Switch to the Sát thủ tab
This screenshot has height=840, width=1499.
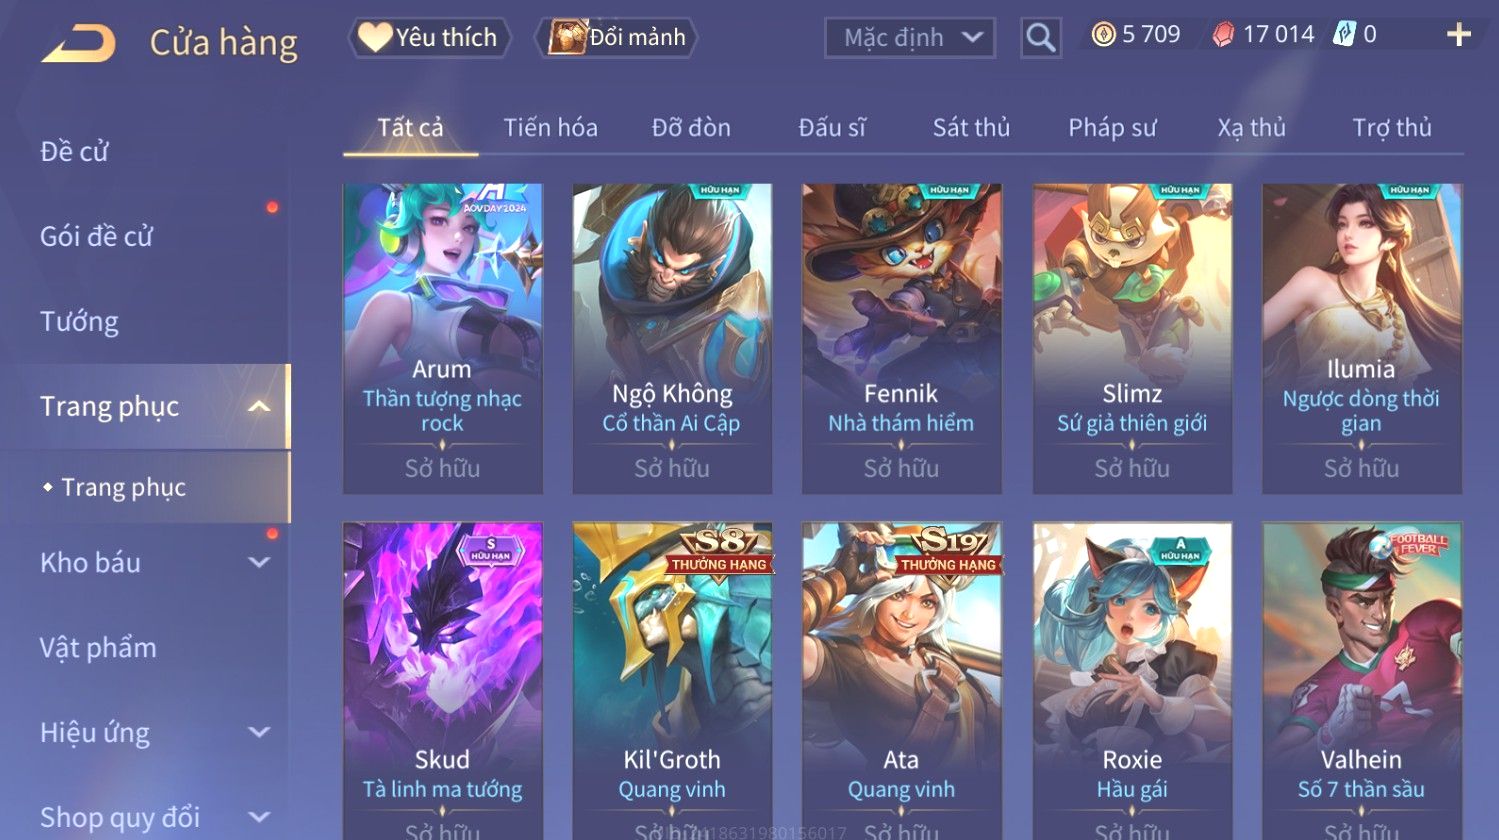pyautogui.click(x=971, y=128)
